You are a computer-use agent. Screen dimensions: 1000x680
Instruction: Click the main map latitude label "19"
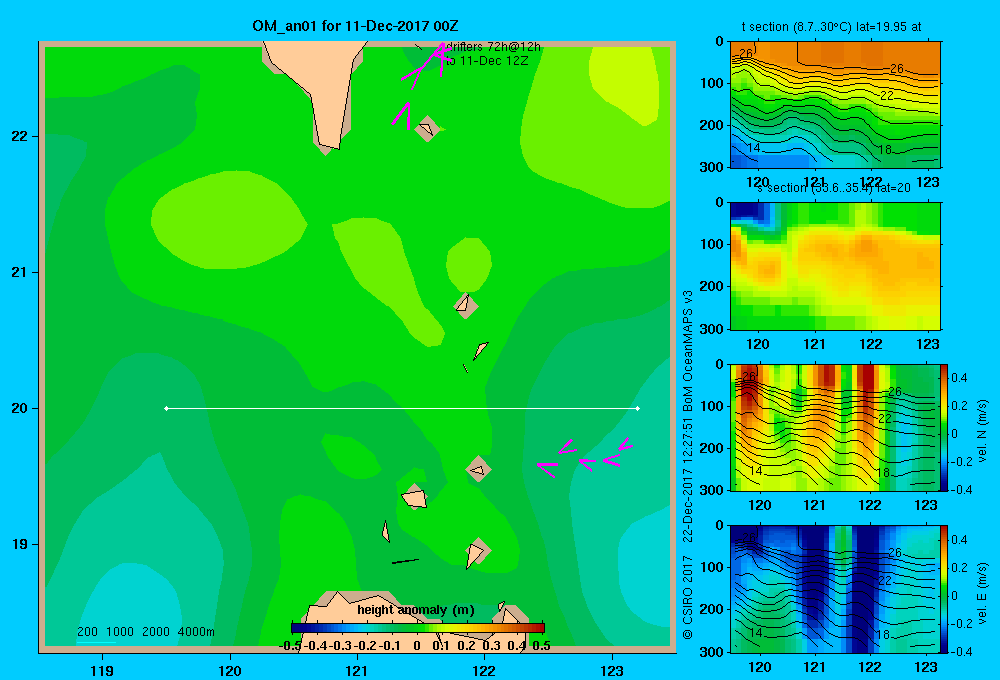[19, 544]
